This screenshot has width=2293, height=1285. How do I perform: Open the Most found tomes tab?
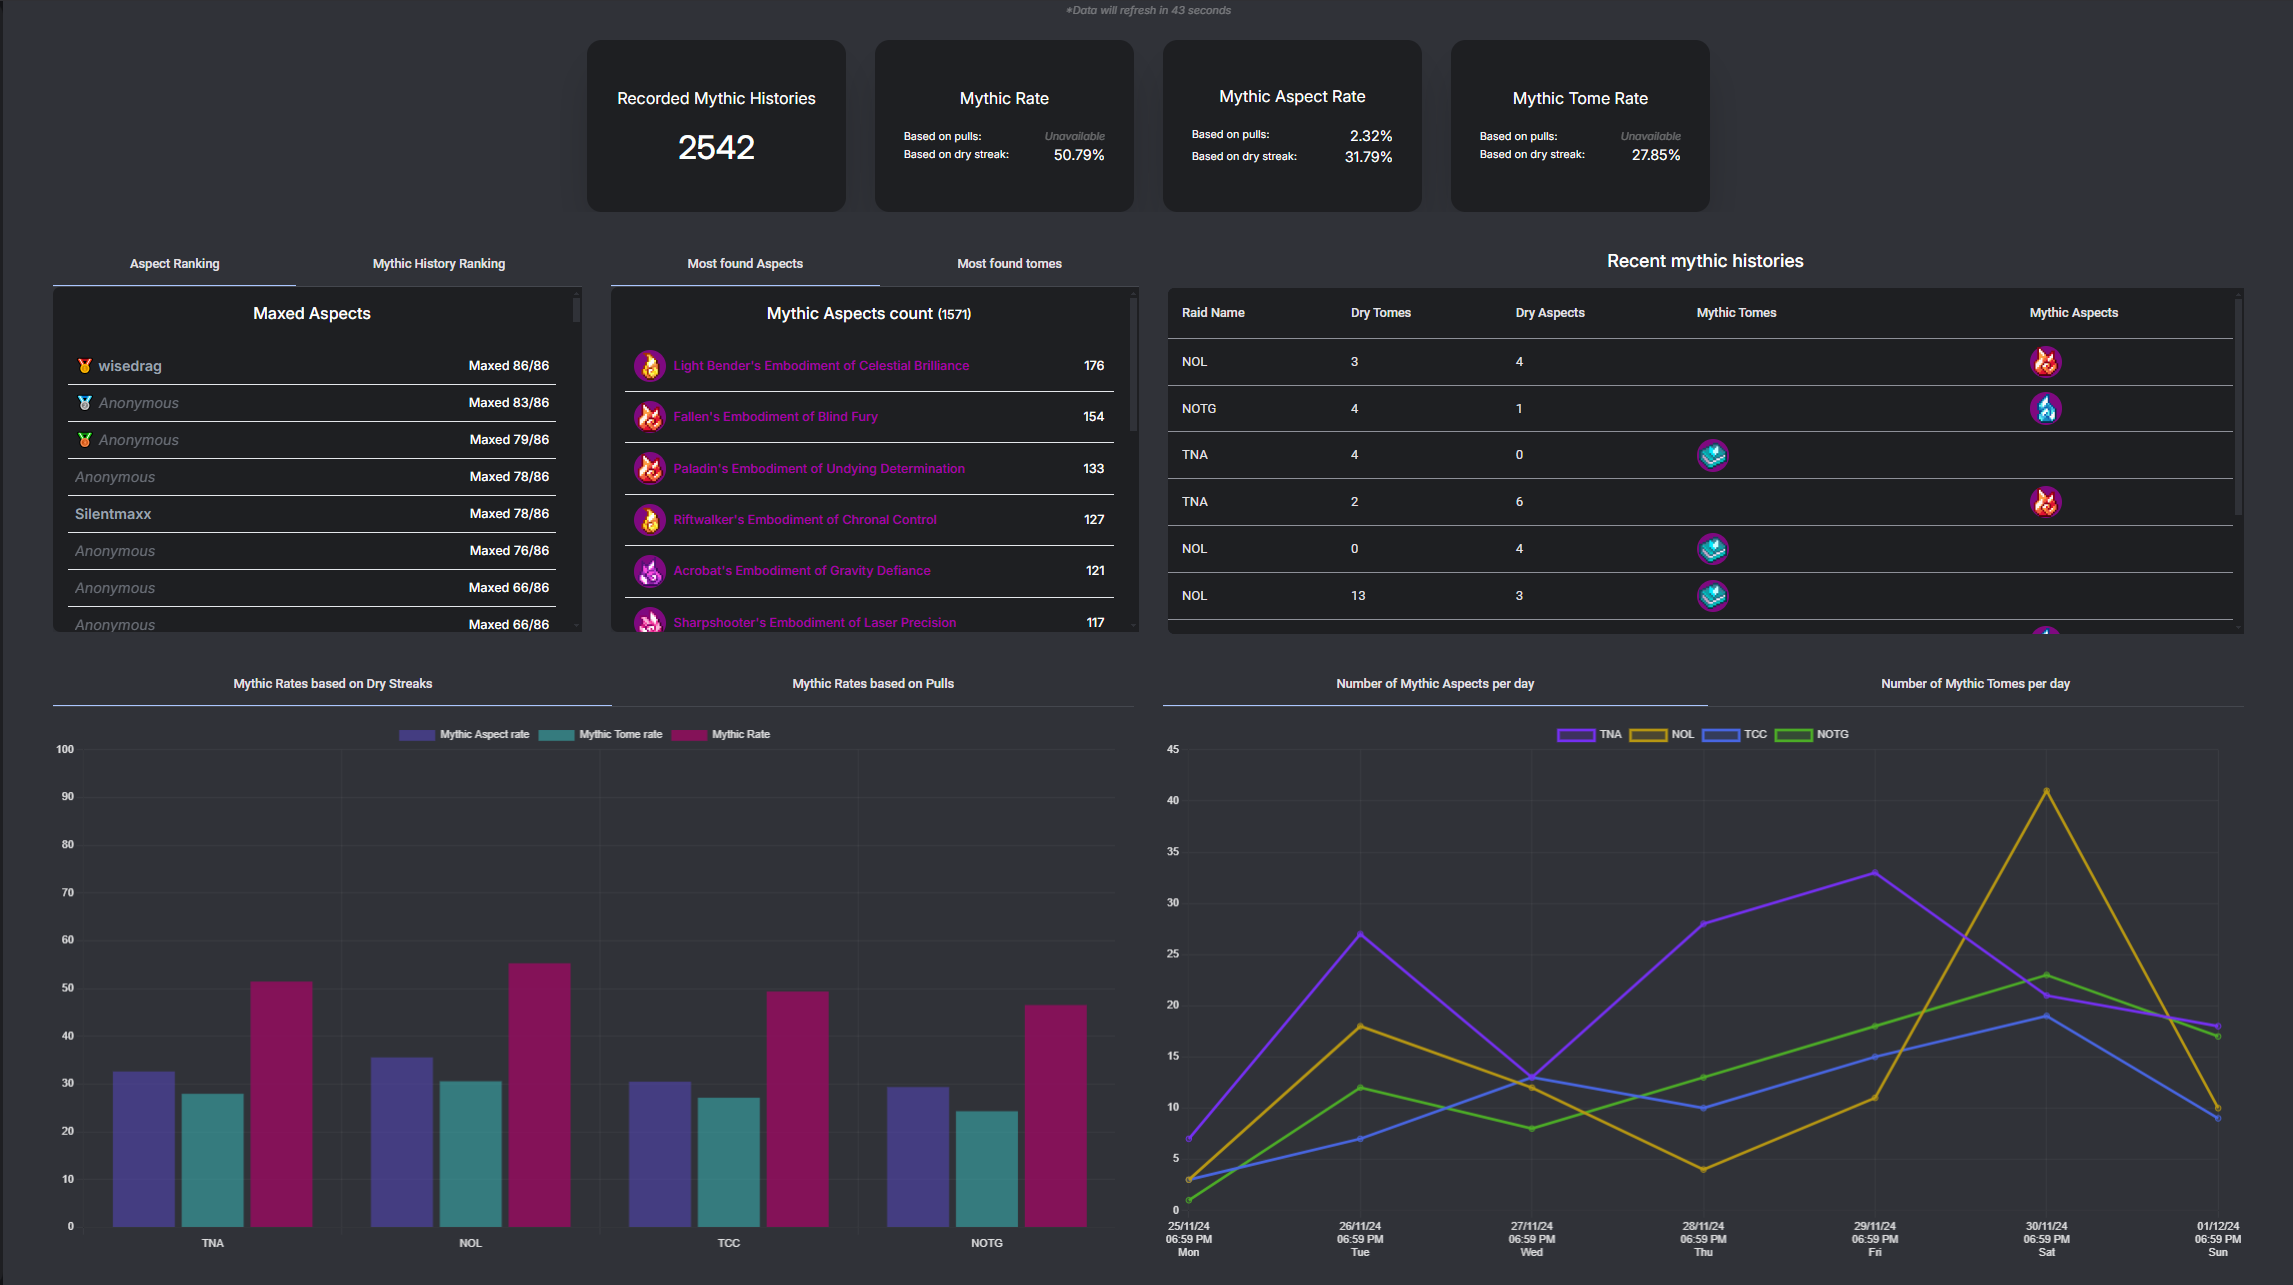click(1009, 264)
